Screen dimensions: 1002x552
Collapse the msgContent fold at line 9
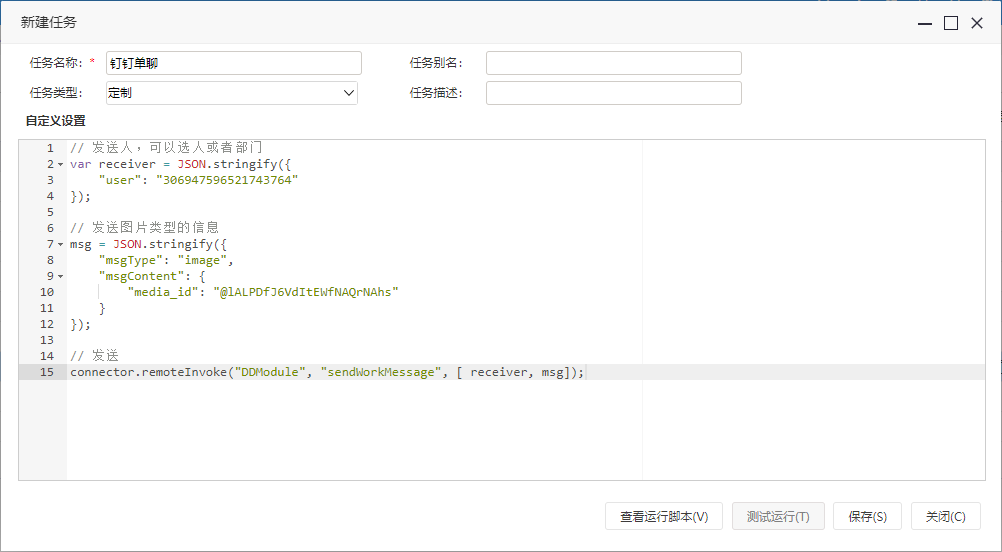(x=61, y=276)
